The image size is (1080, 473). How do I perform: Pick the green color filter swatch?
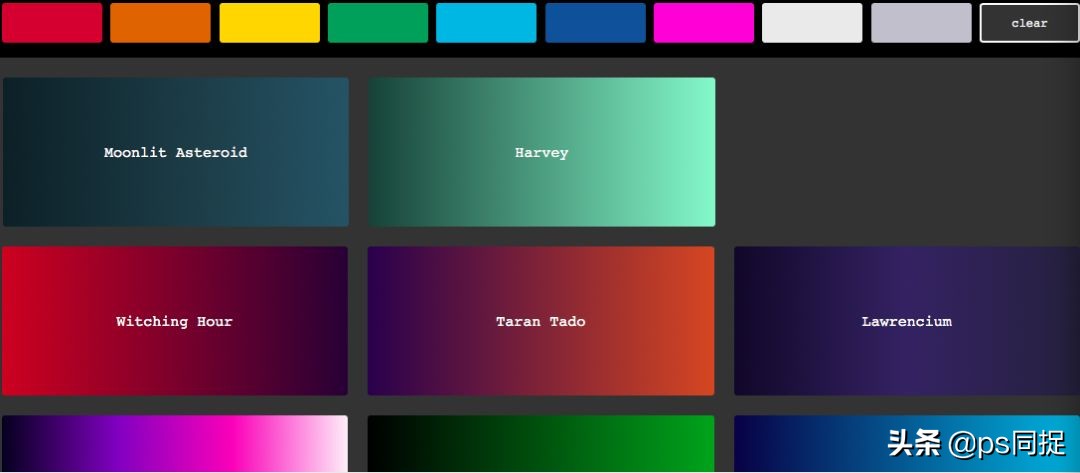click(x=378, y=23)
